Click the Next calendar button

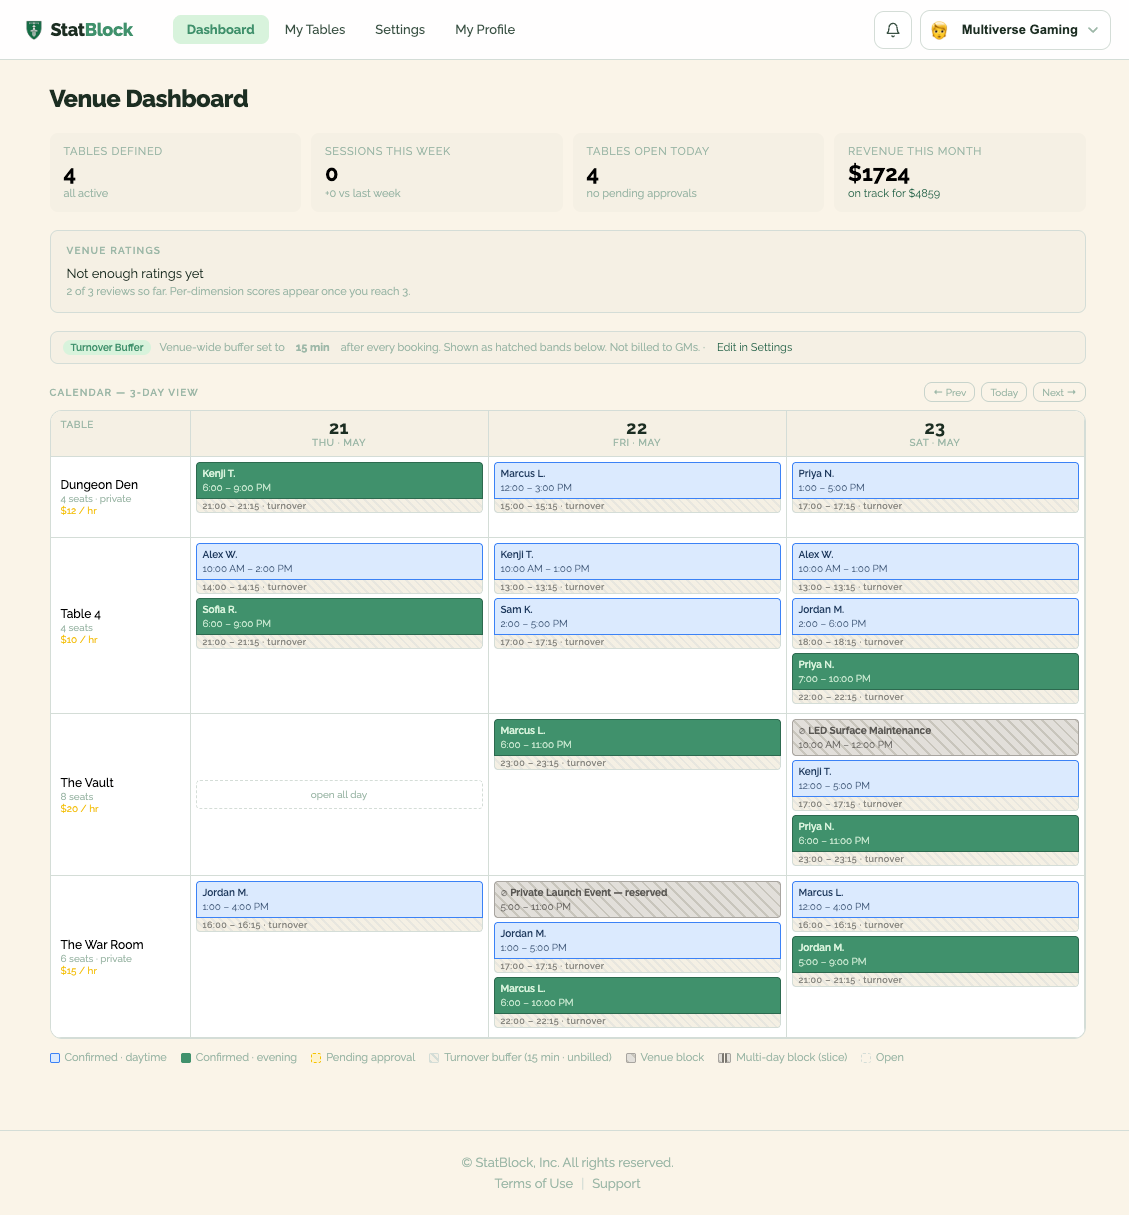pyautogui.click(x=1059, y=392)
